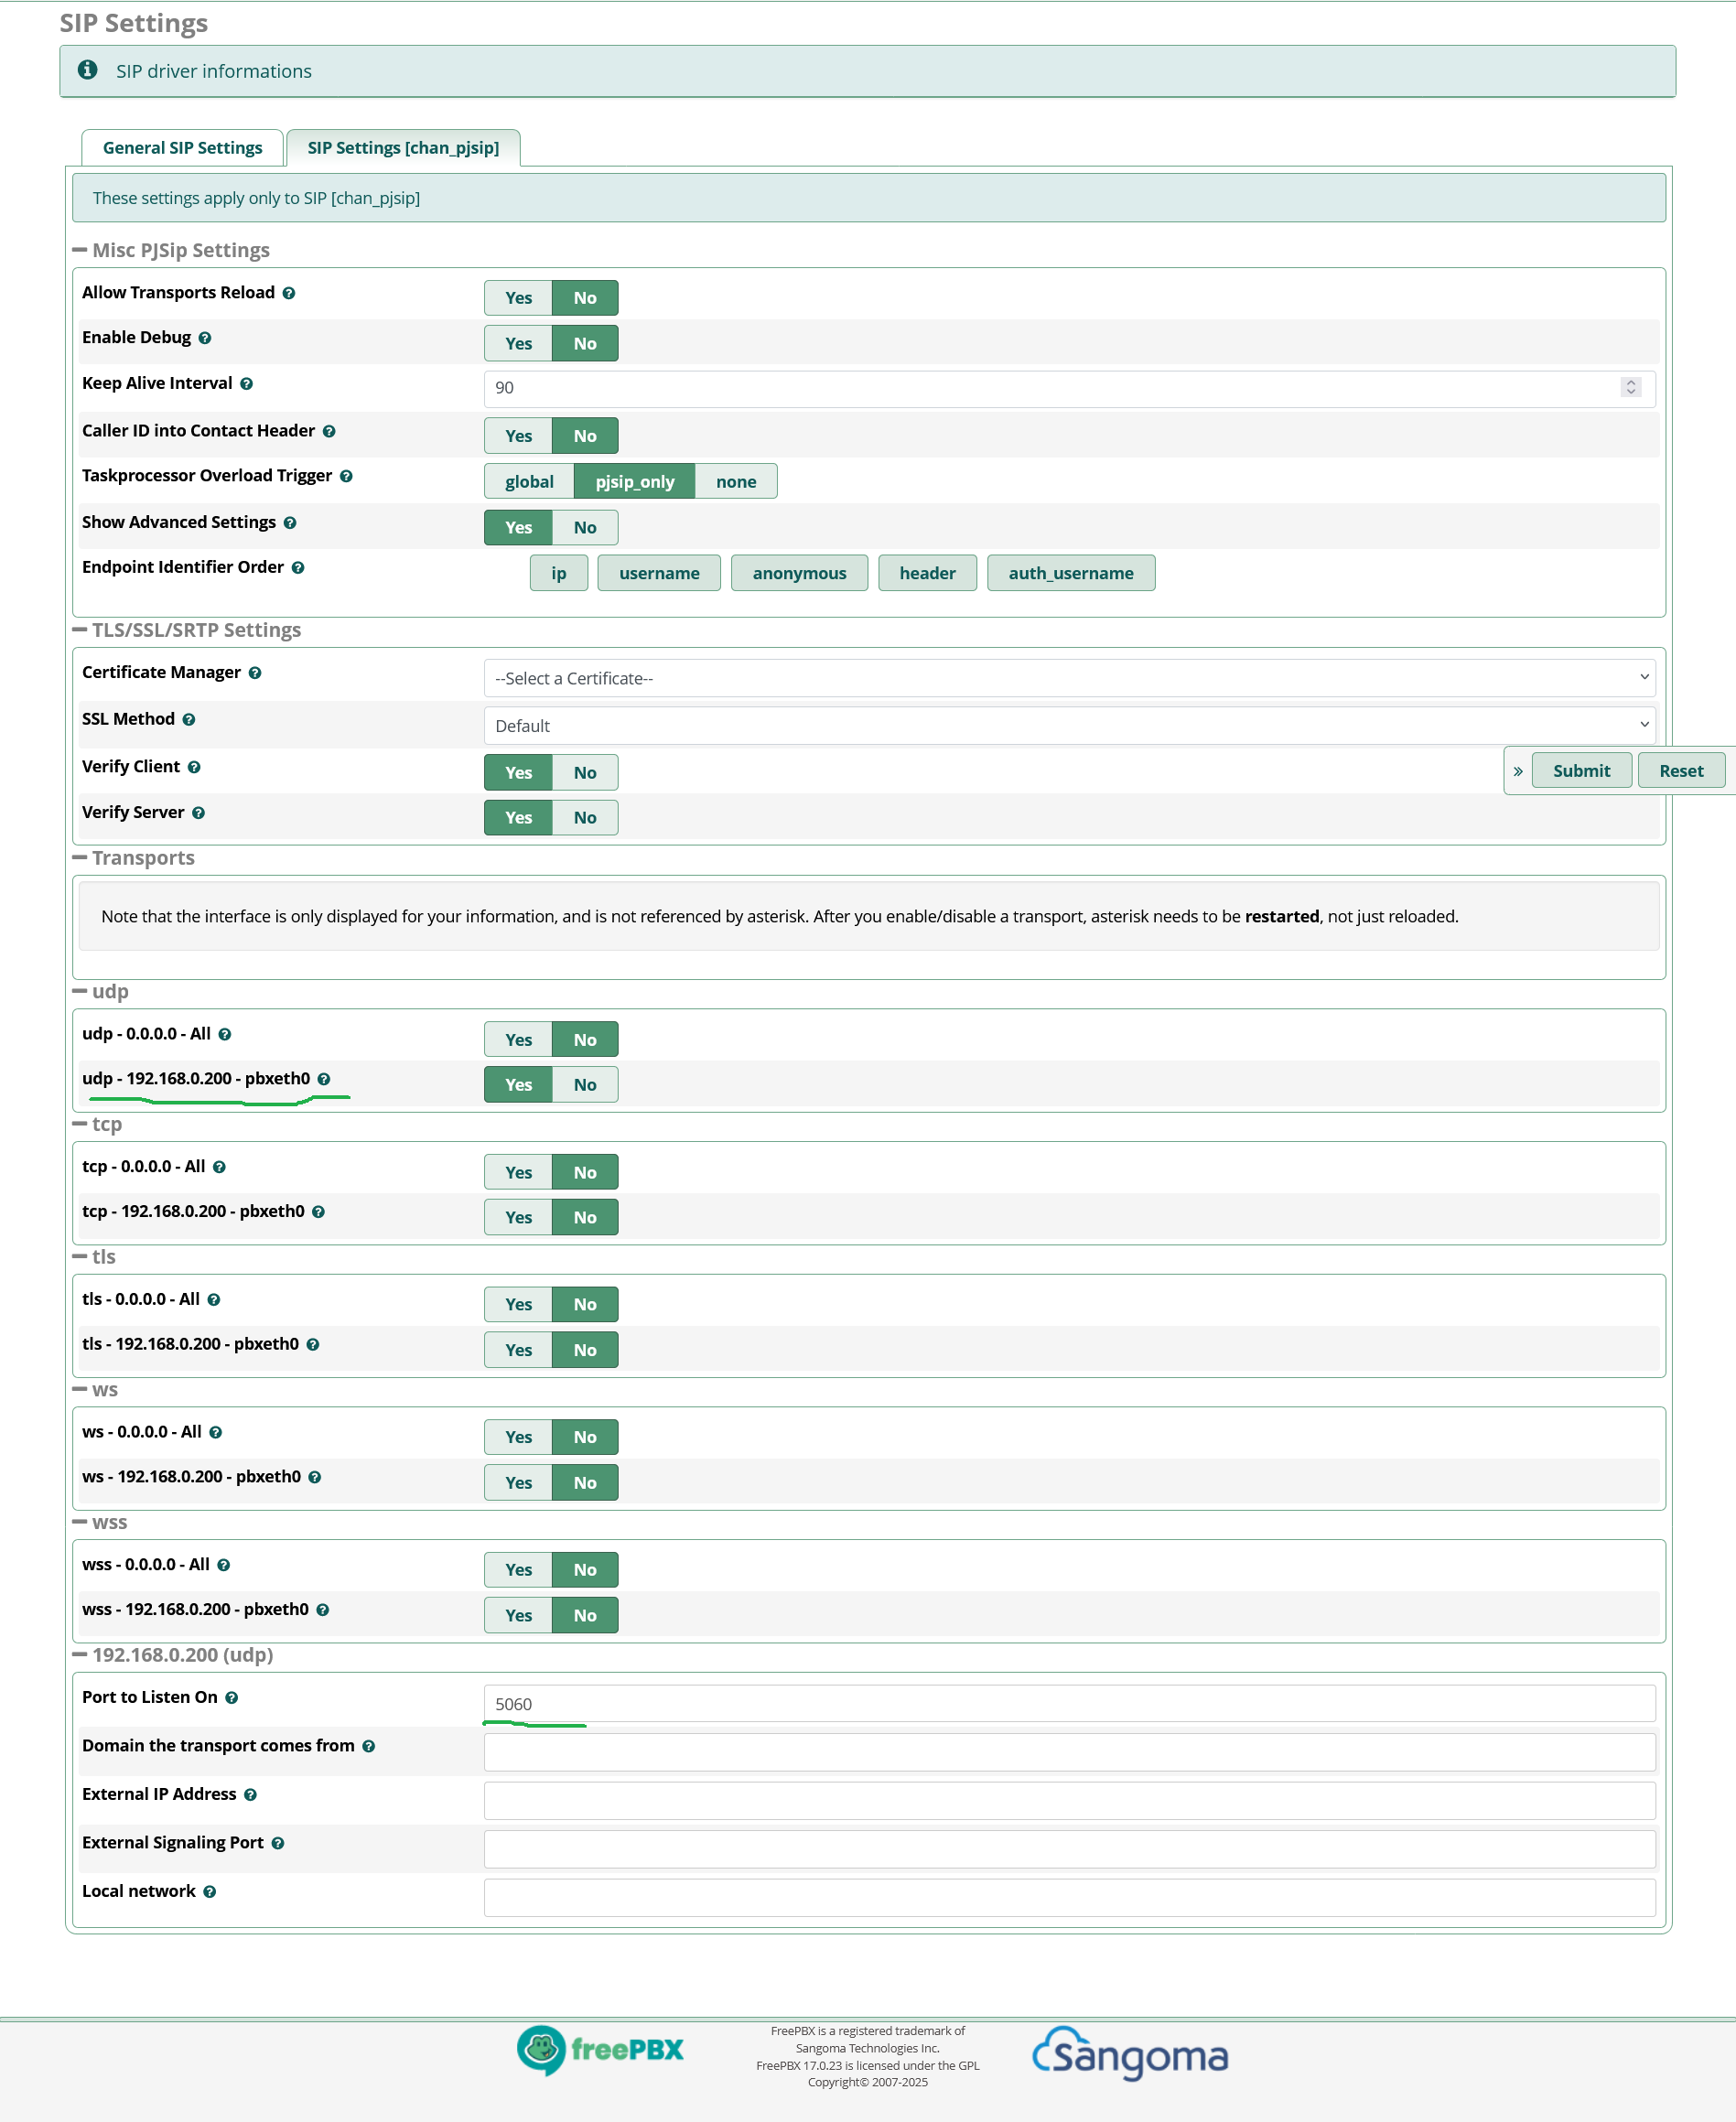Click help icon for Taskprocessor Overload Trigger

(x=346, y=476)
